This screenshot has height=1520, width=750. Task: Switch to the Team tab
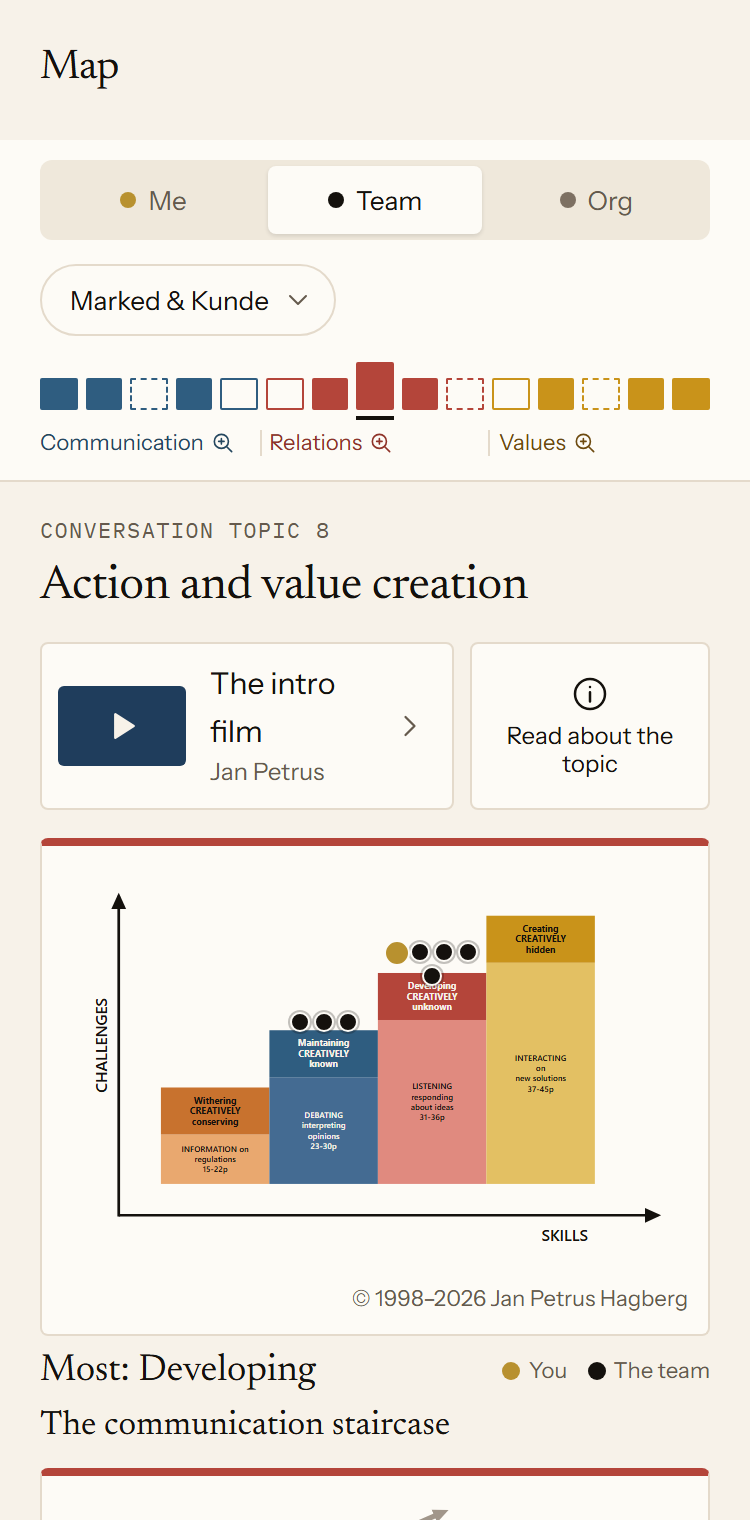pyautogui.click(x=375, y=200)
